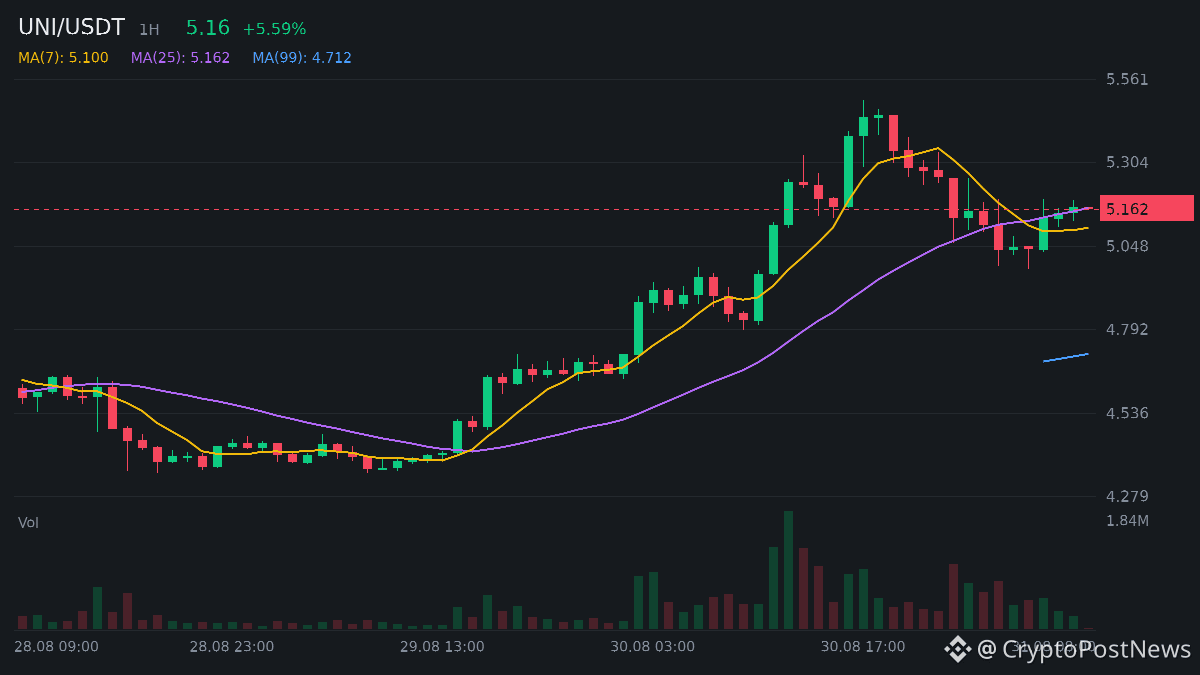
Task: Click the red 5.162 current price tag
Action: (x=1147, y=209)
